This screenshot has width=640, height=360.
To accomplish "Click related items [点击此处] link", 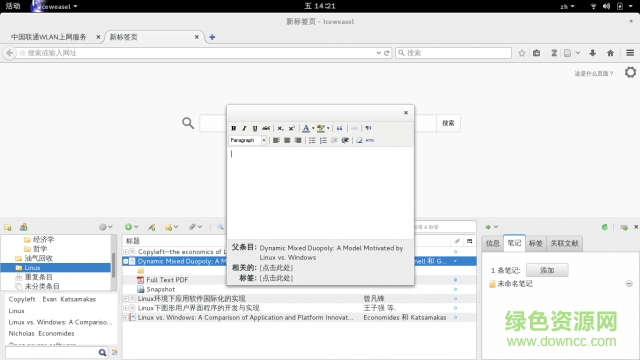I will point(276,268).
